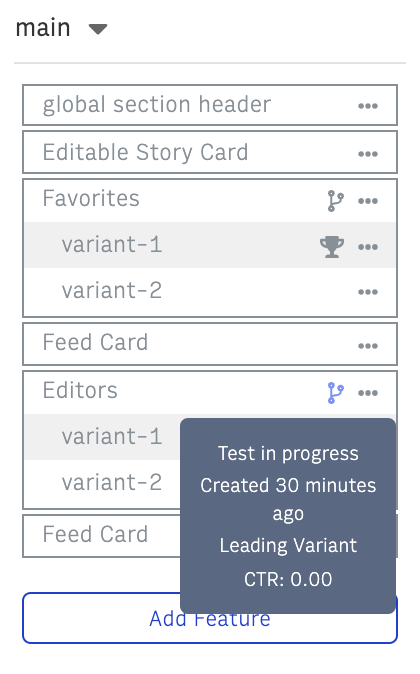Click the blue branch icon on Editors
The height and width of the screenshot is (674, 420).
[335, 393]
